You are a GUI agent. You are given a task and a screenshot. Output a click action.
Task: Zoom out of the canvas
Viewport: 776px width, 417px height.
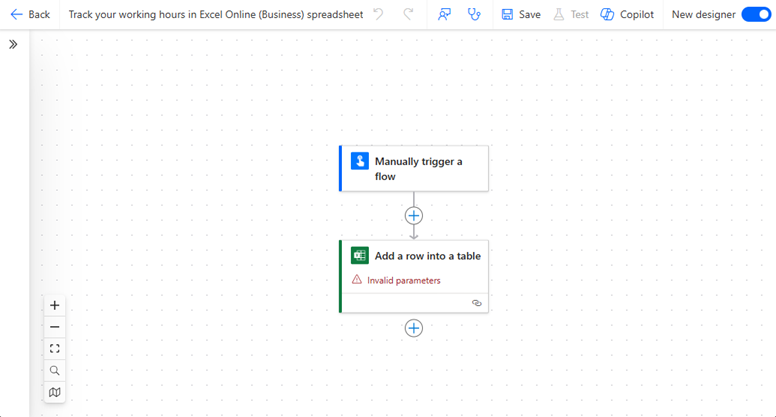(55, 327)
